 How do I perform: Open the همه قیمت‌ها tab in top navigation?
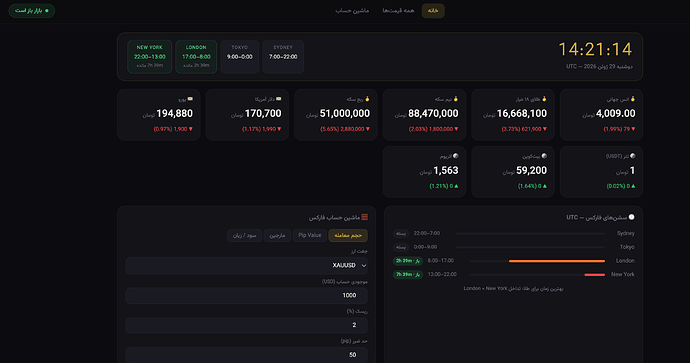coord(398,11)
